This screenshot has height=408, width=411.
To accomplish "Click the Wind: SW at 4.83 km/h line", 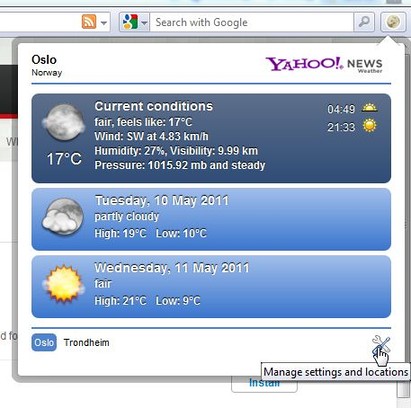I will coord(151,136).
